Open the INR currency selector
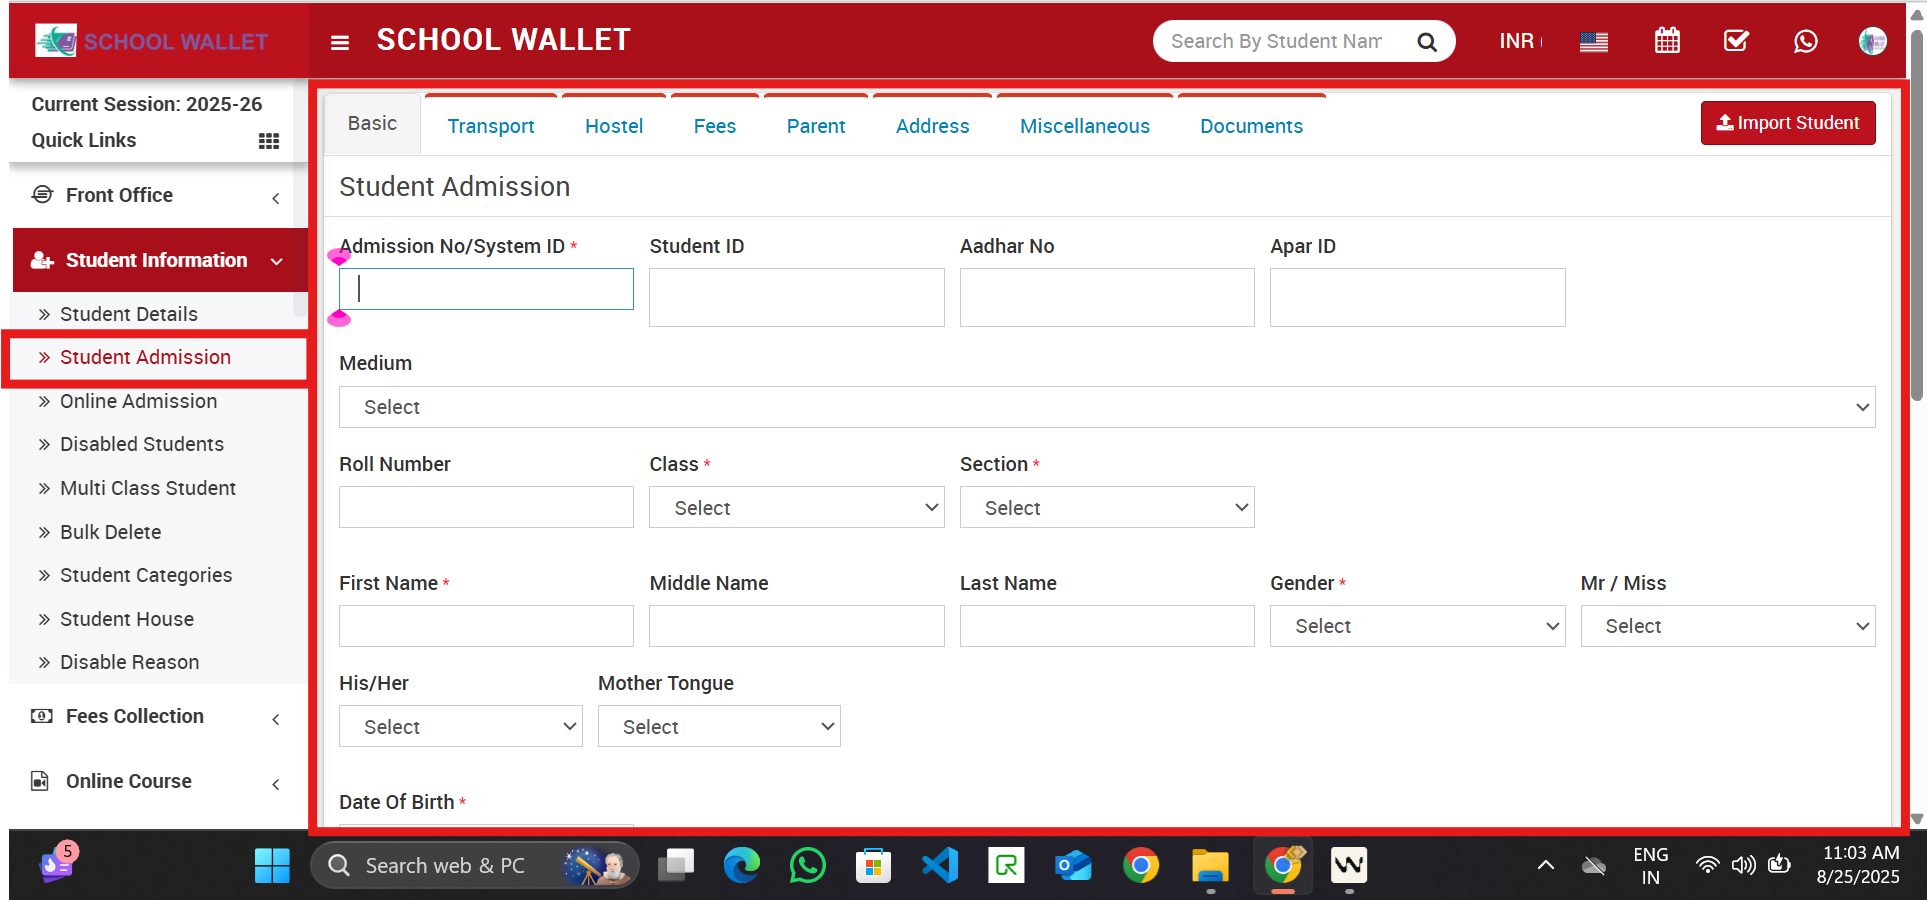 click(x=1521, y=41)
